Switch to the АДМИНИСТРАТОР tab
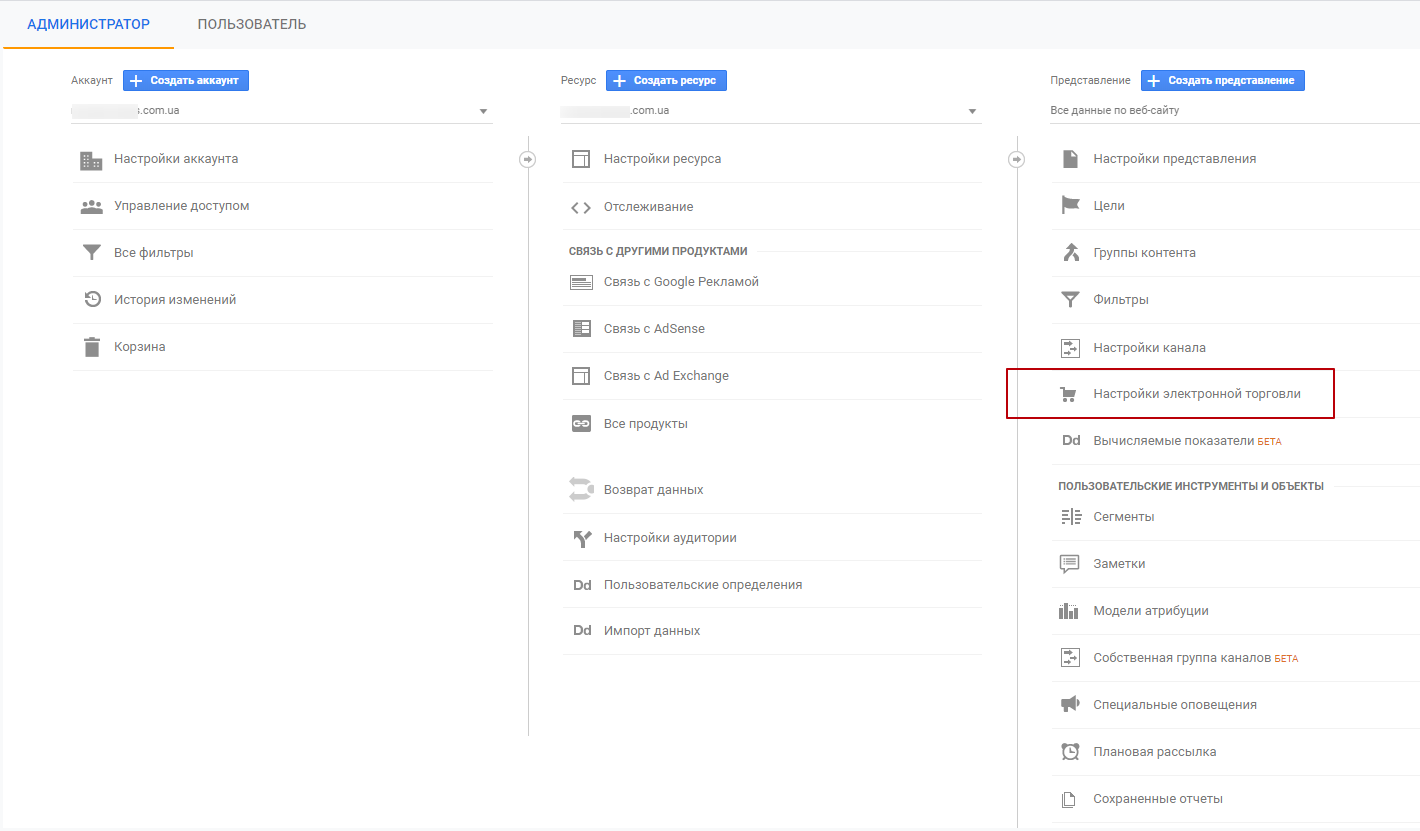 (x=89, y=24)
